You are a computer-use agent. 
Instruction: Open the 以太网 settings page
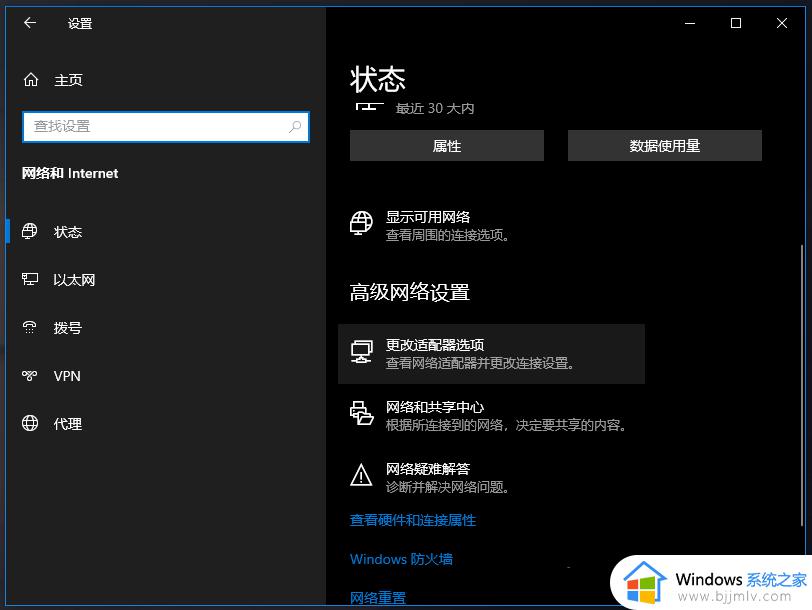pos(74,280)
